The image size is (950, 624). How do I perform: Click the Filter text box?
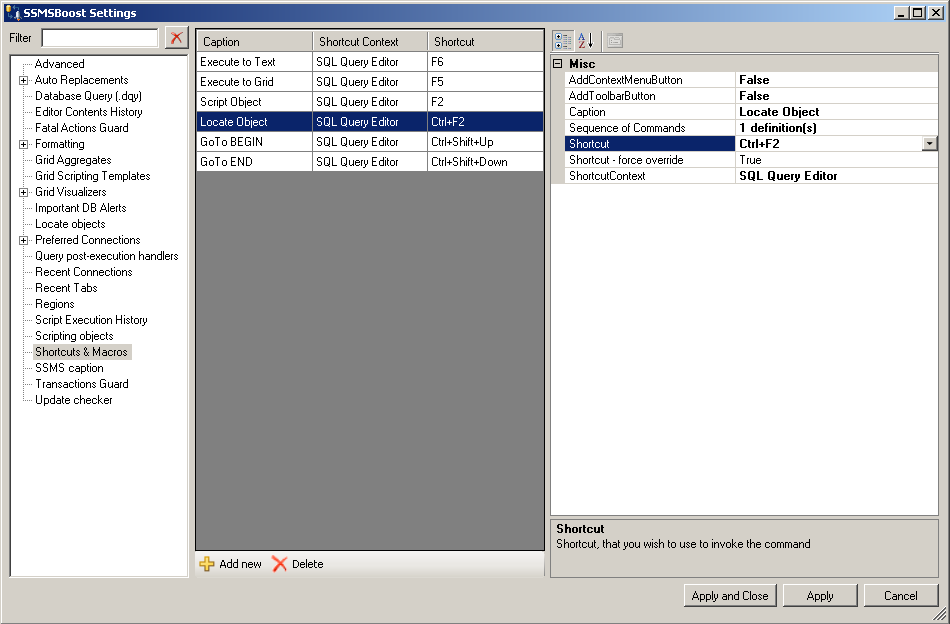(100, 38)
